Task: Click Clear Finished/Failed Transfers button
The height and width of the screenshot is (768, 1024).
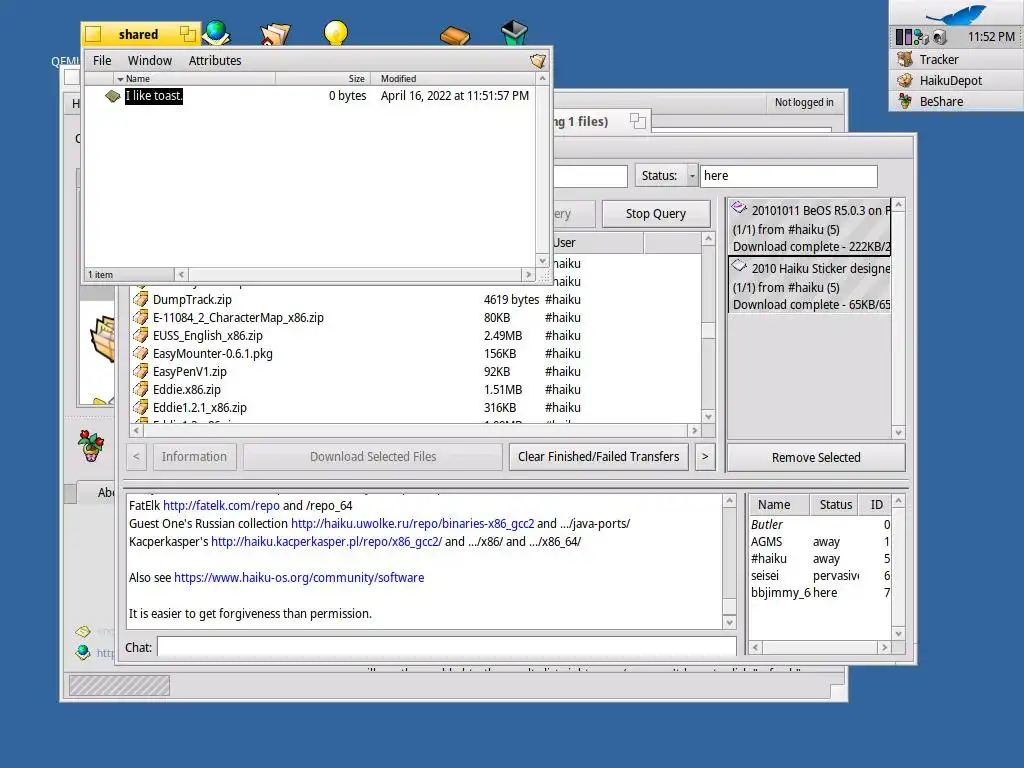Action: click(x=598, y=456)
